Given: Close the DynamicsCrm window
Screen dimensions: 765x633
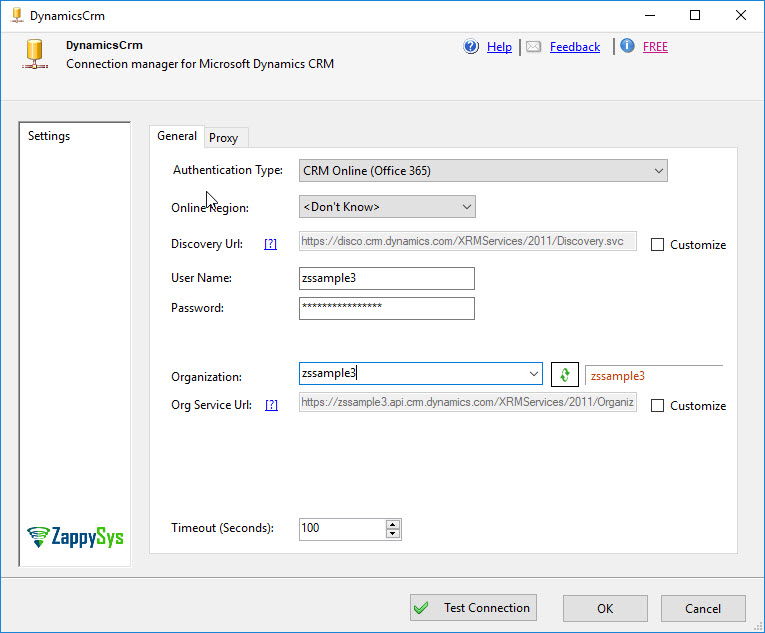Looking at the screenshot, I should [741, 16].
